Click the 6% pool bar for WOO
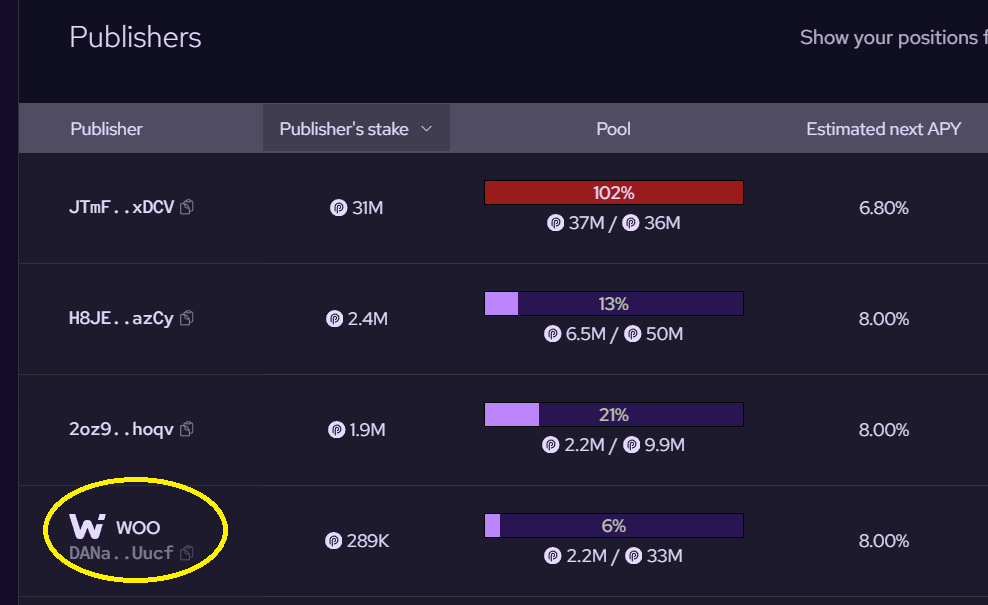 click(614, 525)
